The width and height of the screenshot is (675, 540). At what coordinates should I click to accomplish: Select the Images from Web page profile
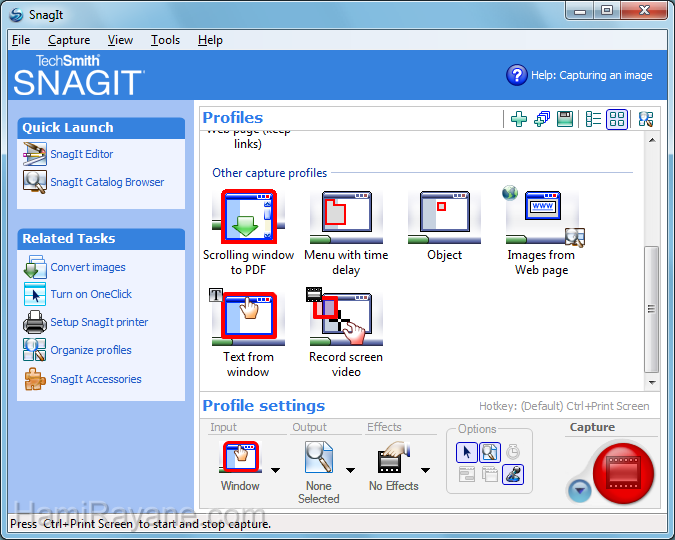(542, 230)
